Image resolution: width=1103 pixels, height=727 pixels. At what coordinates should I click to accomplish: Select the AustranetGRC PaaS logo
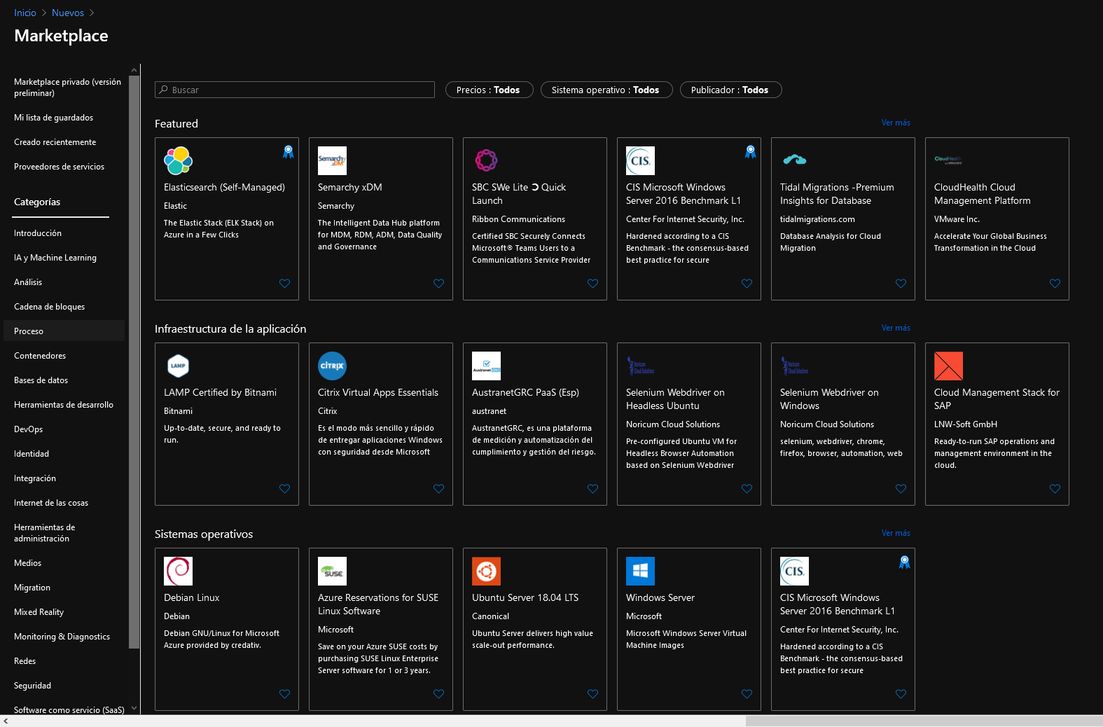click(x=486, y=366)
